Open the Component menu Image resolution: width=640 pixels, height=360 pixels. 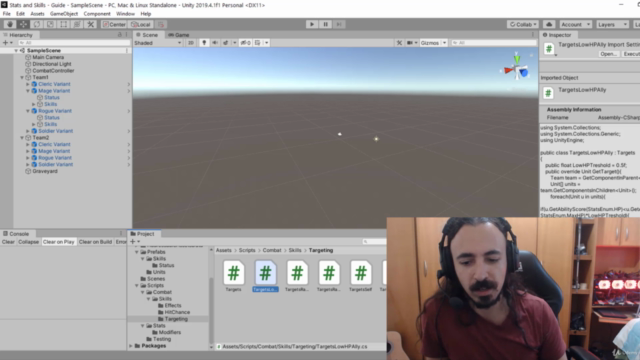(97, 13)
